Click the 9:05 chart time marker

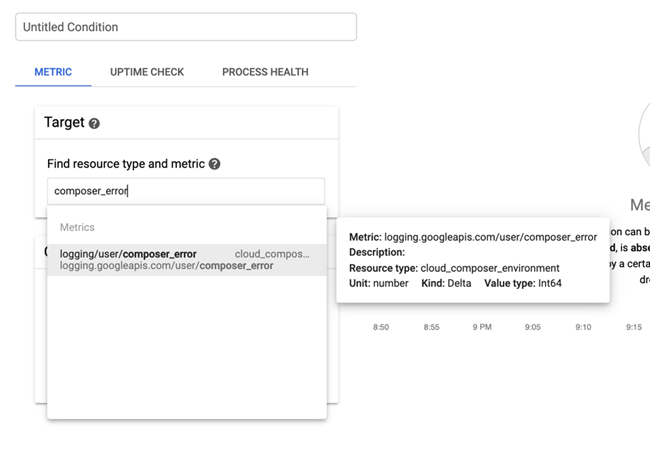(532, 327)
